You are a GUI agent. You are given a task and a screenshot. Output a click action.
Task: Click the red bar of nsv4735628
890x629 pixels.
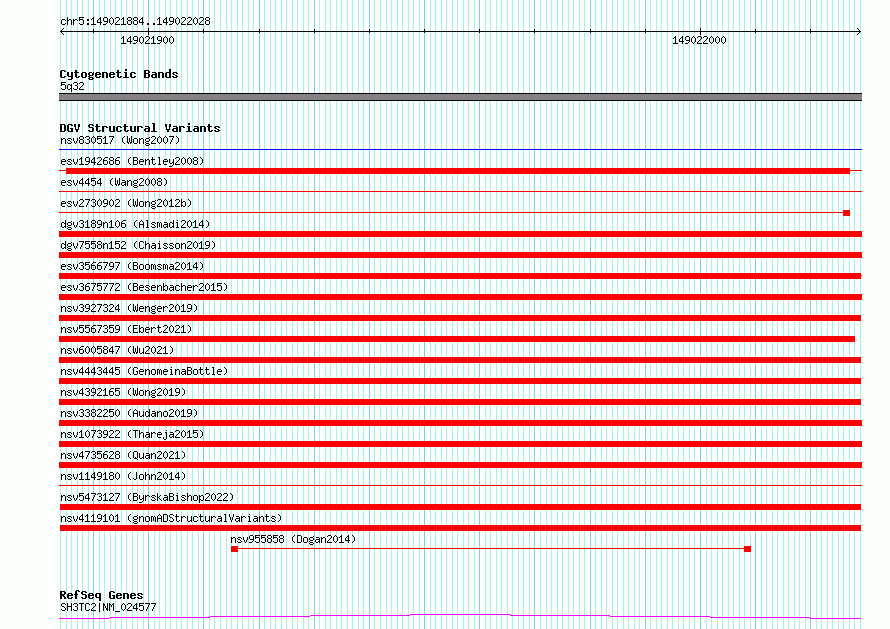(460, 465)
